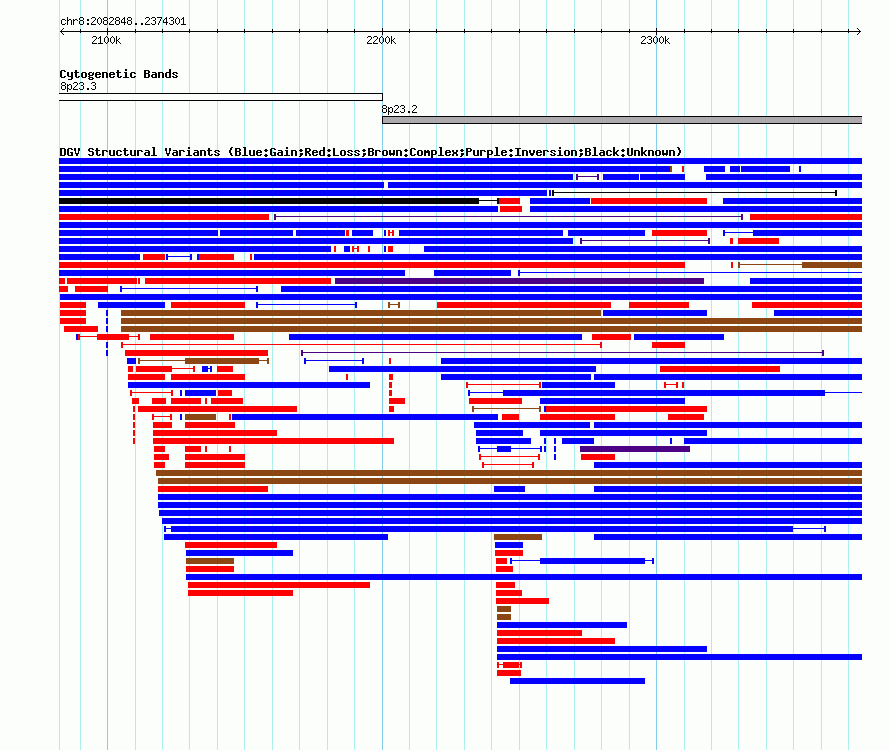Click the 8p23.3 band label
This screenshot has width=890, height=750.
point(78,86)
